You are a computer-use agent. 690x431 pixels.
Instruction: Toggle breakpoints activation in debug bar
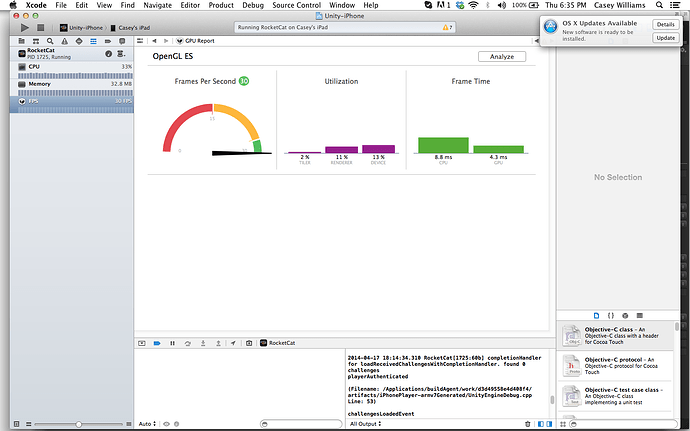click(x=157, y=343)
